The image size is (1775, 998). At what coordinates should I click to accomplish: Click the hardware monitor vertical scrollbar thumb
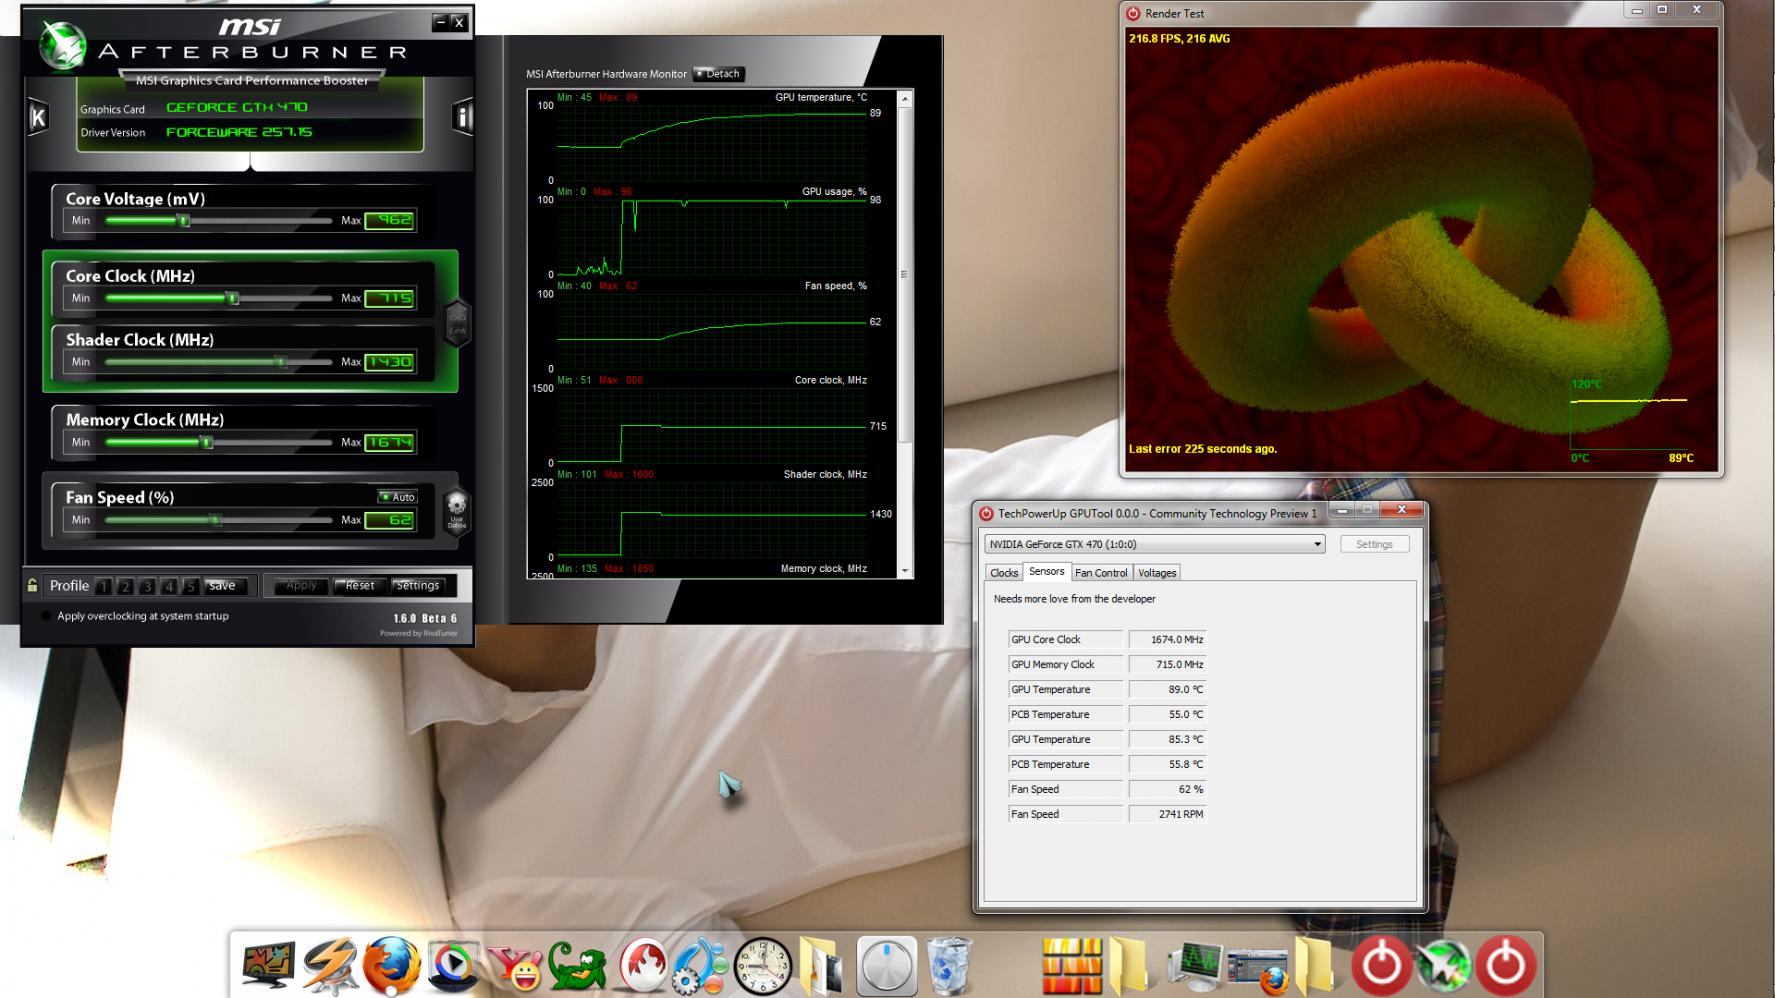point(905,274)
